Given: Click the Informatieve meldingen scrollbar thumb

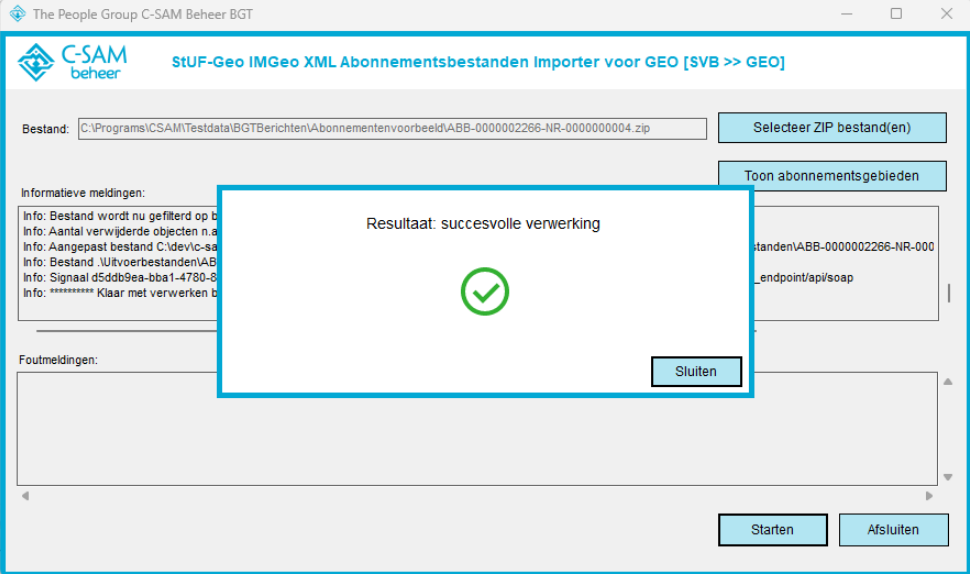Looking at the screenshot, I should [x=949, y=293].
